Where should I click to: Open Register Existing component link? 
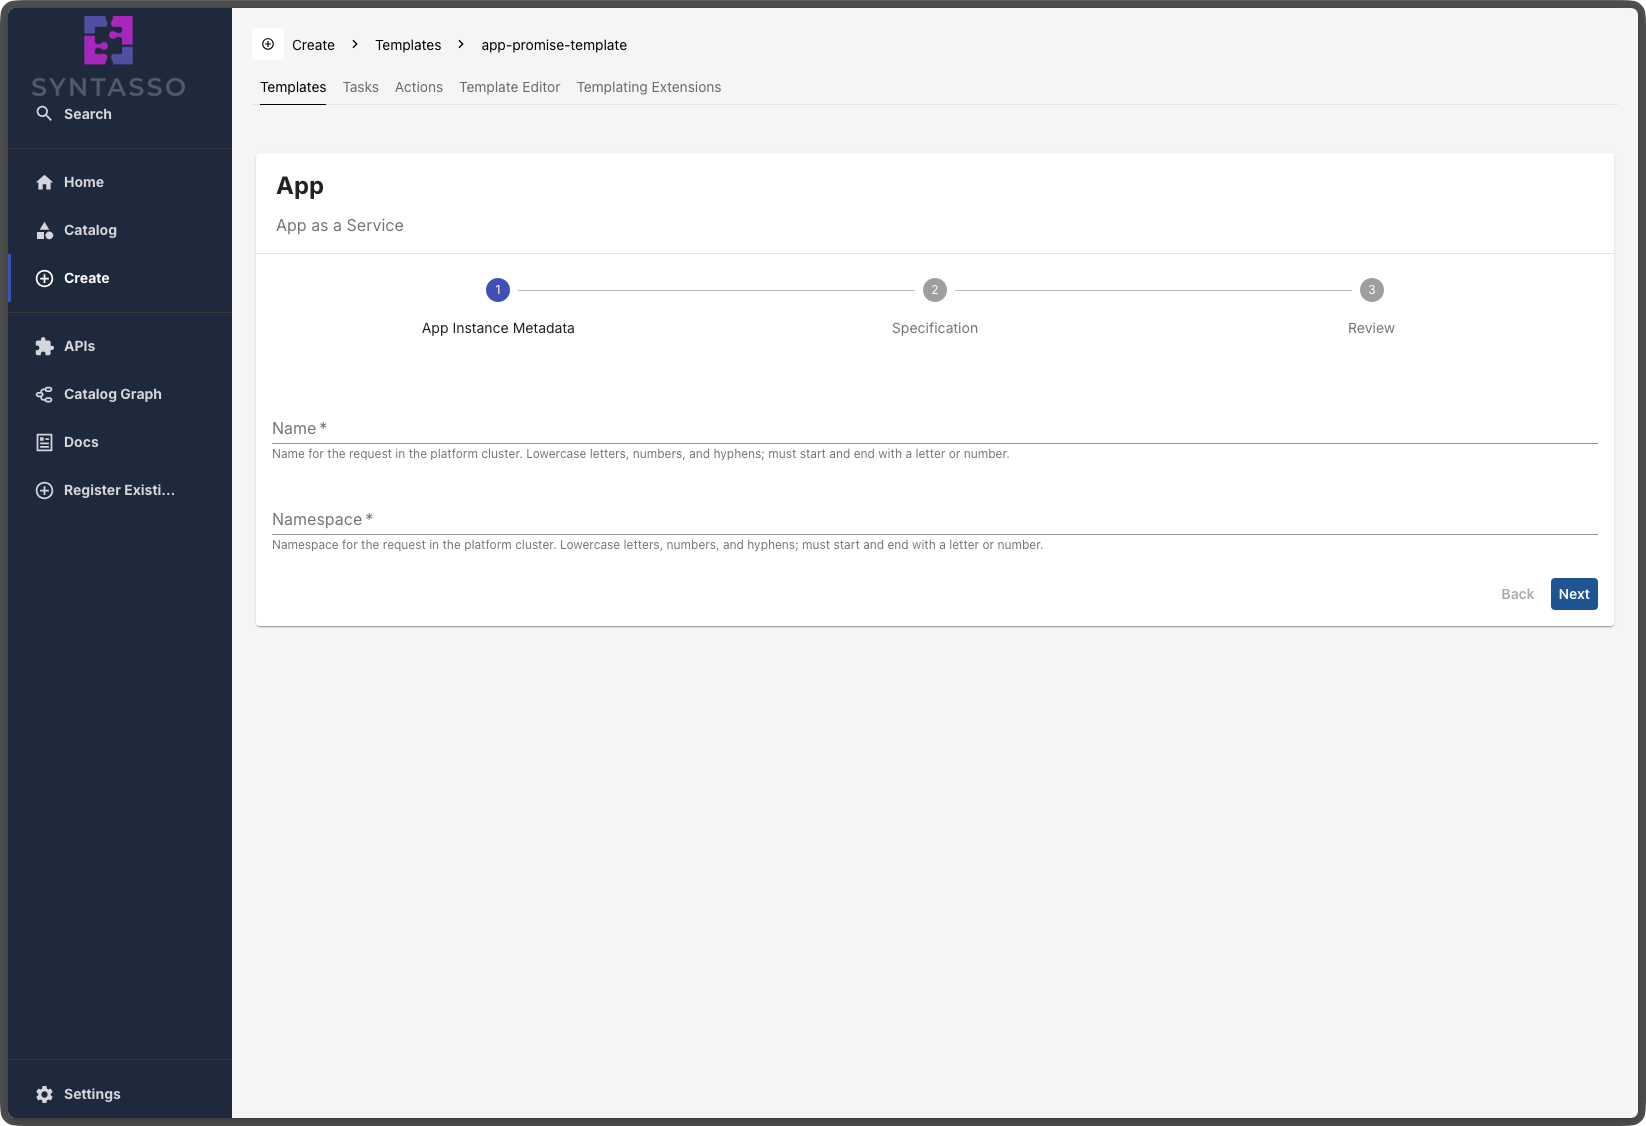point(119,490)
